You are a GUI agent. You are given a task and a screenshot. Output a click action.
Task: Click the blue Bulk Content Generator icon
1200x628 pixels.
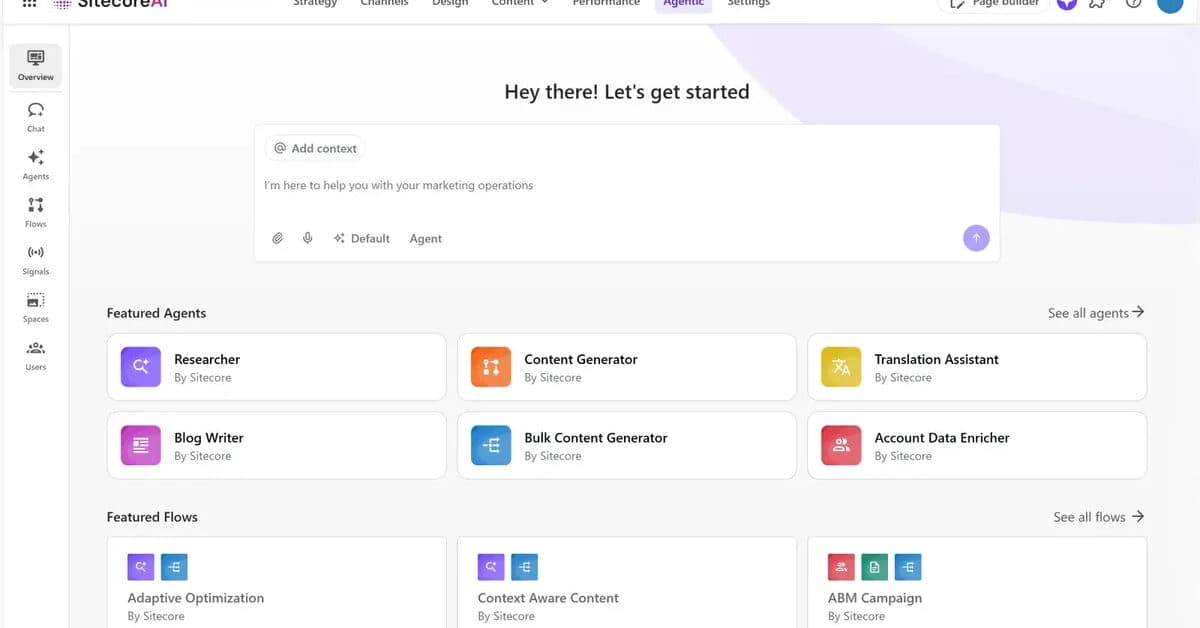[491, 445]
